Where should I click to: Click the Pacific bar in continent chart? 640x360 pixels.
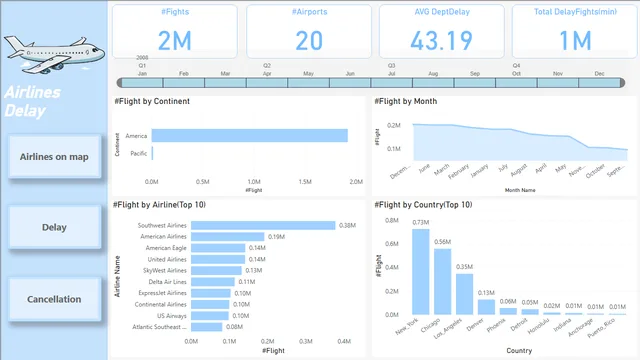(x=152, y=153)
